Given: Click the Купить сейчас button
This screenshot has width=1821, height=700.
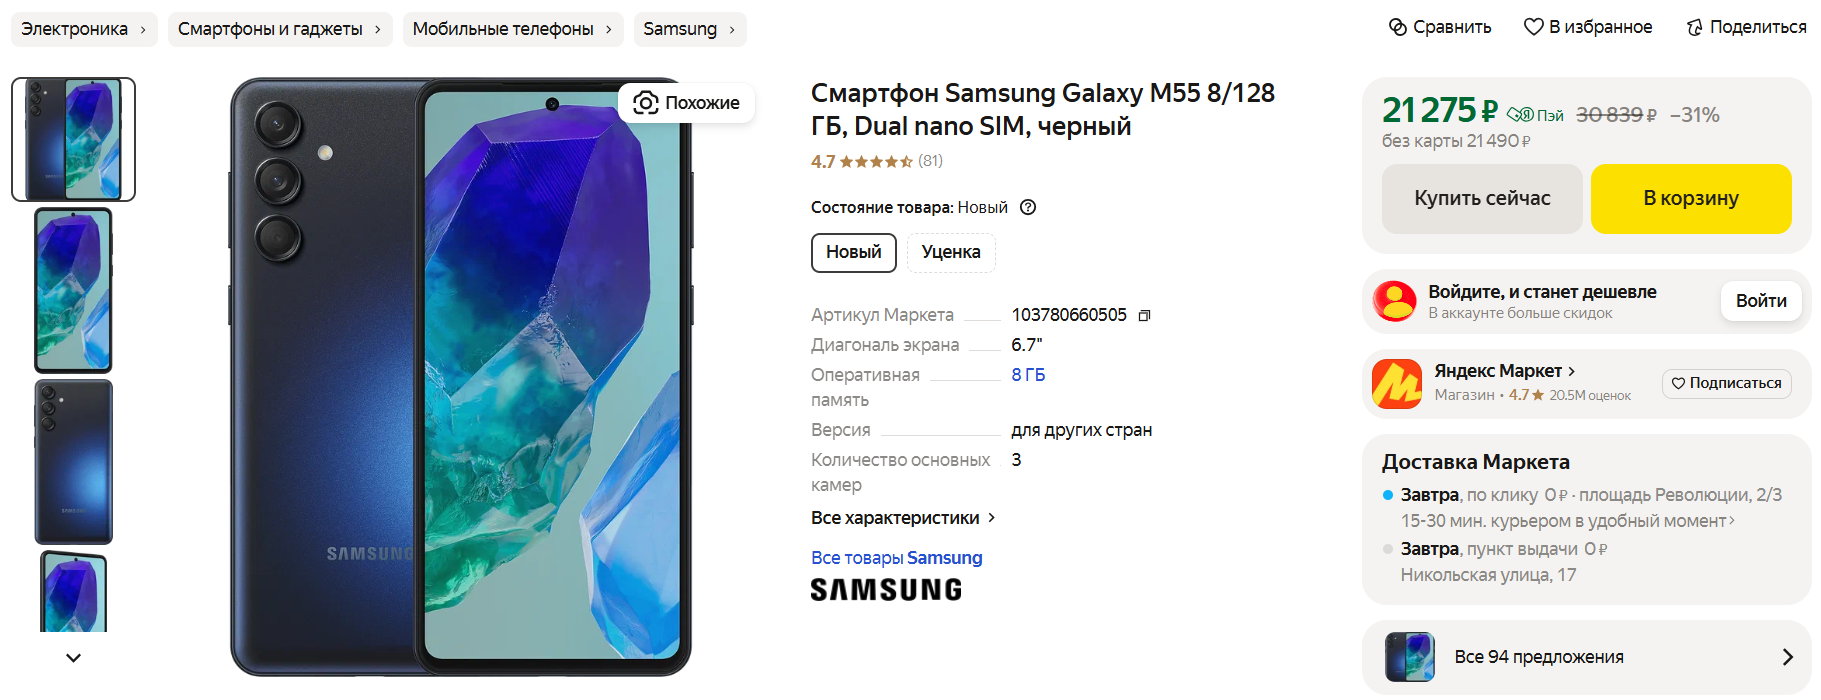Looking at the screenshot, I should point(1481,198).
